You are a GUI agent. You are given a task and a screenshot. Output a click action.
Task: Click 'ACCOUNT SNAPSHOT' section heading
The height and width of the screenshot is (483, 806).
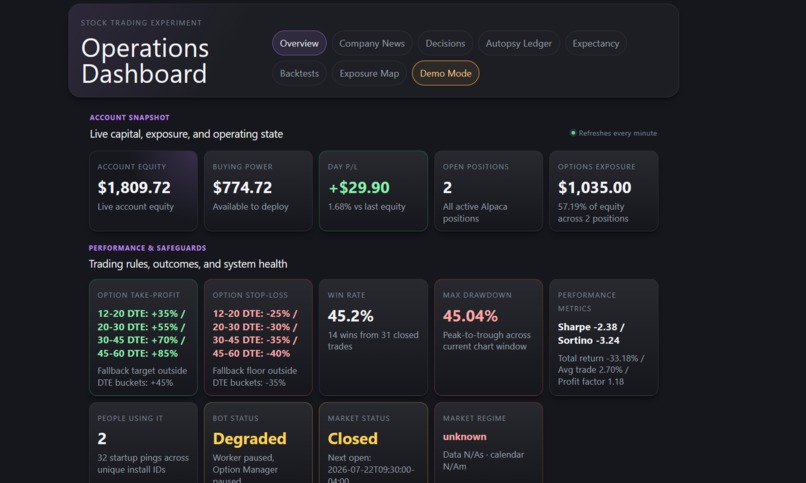click(130, 118)
